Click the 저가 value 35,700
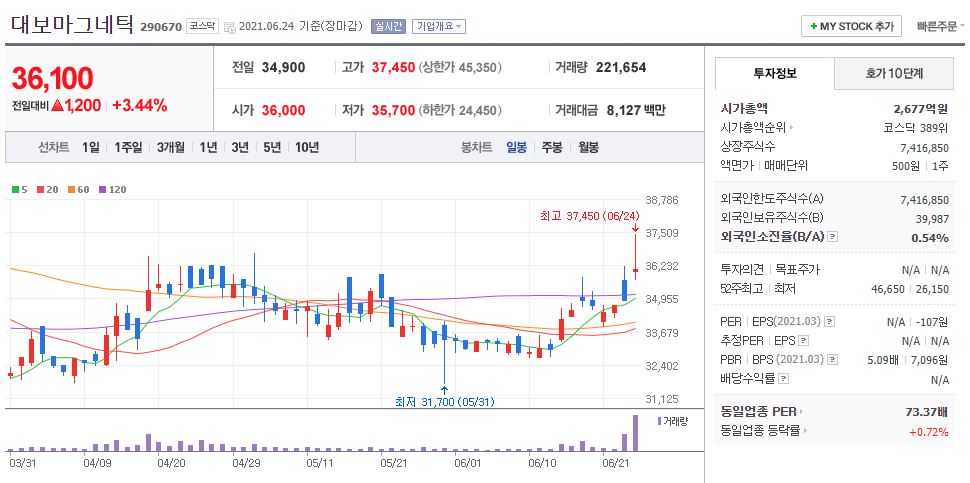This screenshot has height=483, width=970. pos(393,111)
